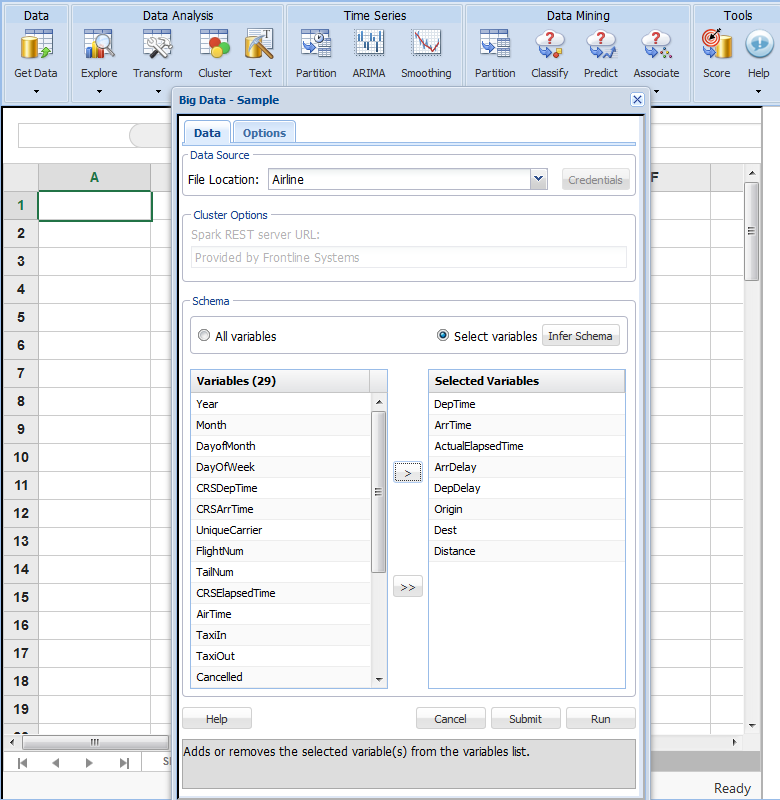Go to first sheet navigation arrow

pyautogui.click(x=22, y=763)
